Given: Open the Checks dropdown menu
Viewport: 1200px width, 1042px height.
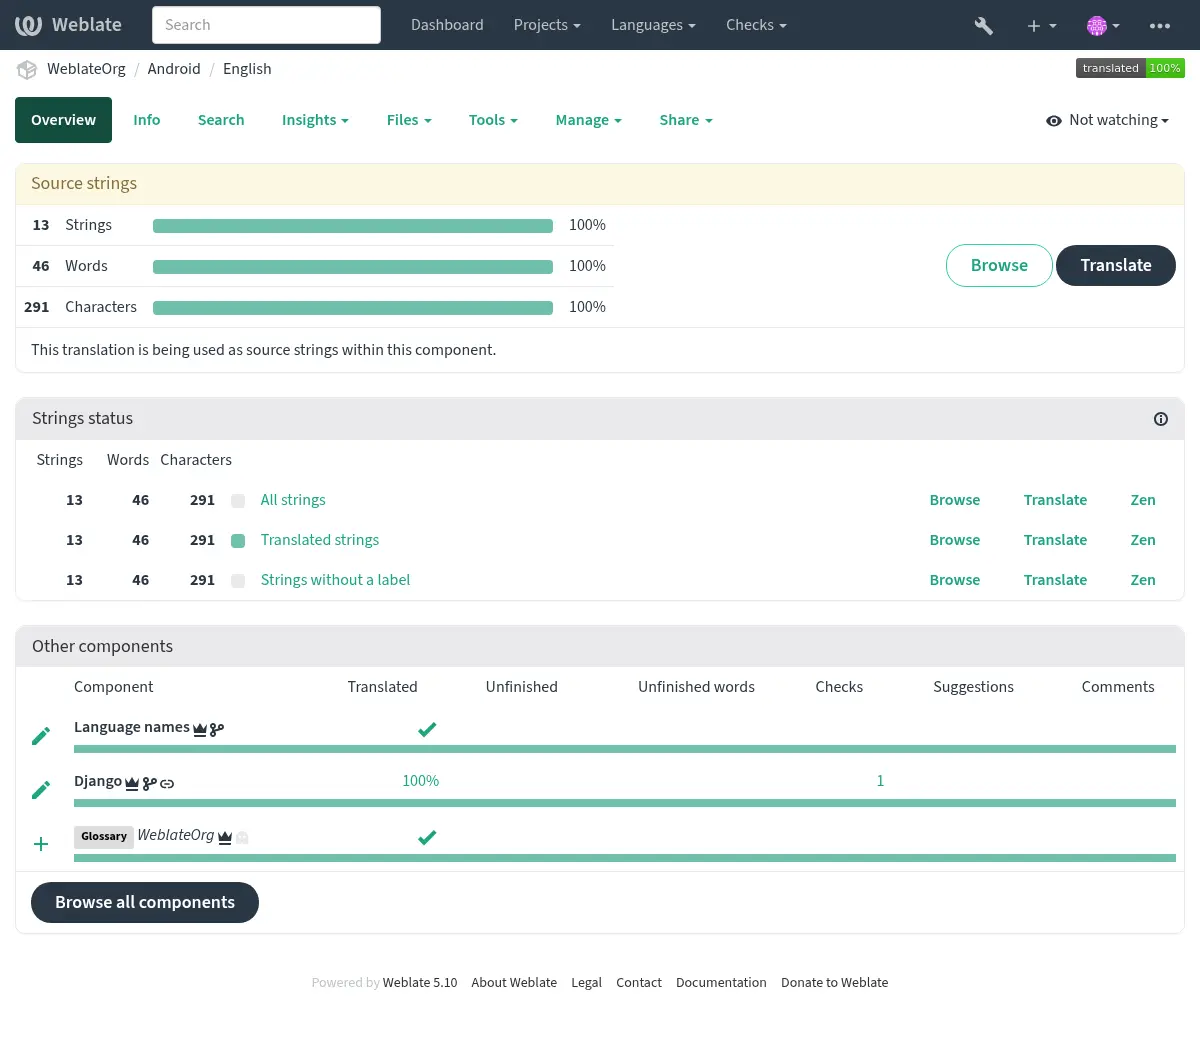Looking at the screenshot, I should pyautogui.click(x=756, y=25).
